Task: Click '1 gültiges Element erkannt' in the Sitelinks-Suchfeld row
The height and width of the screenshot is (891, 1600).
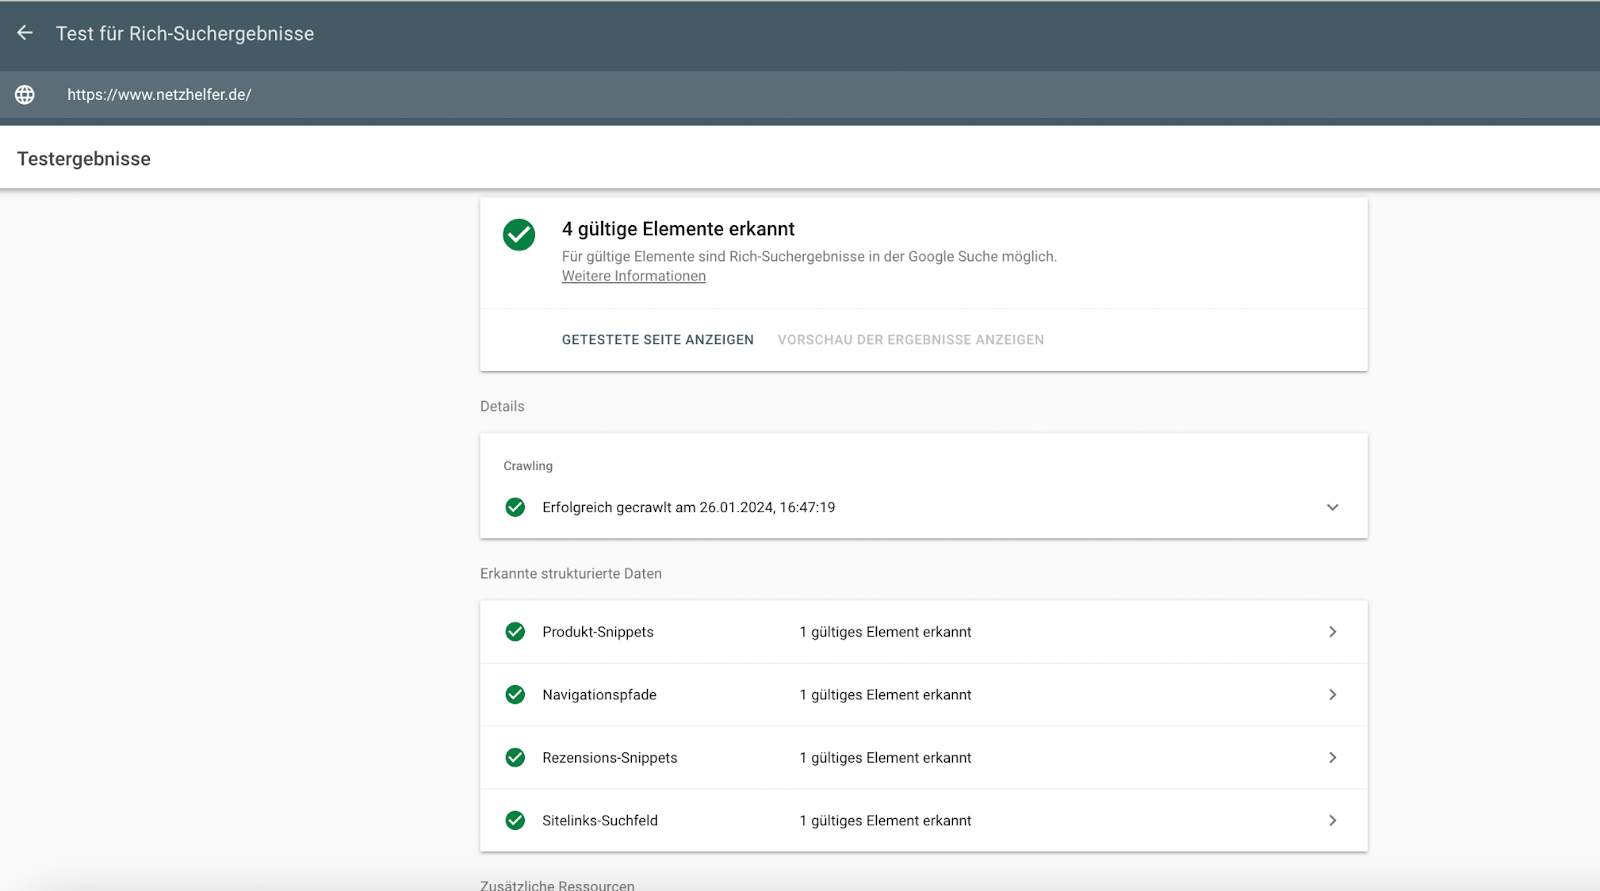Action: click(x=885, y=821)
